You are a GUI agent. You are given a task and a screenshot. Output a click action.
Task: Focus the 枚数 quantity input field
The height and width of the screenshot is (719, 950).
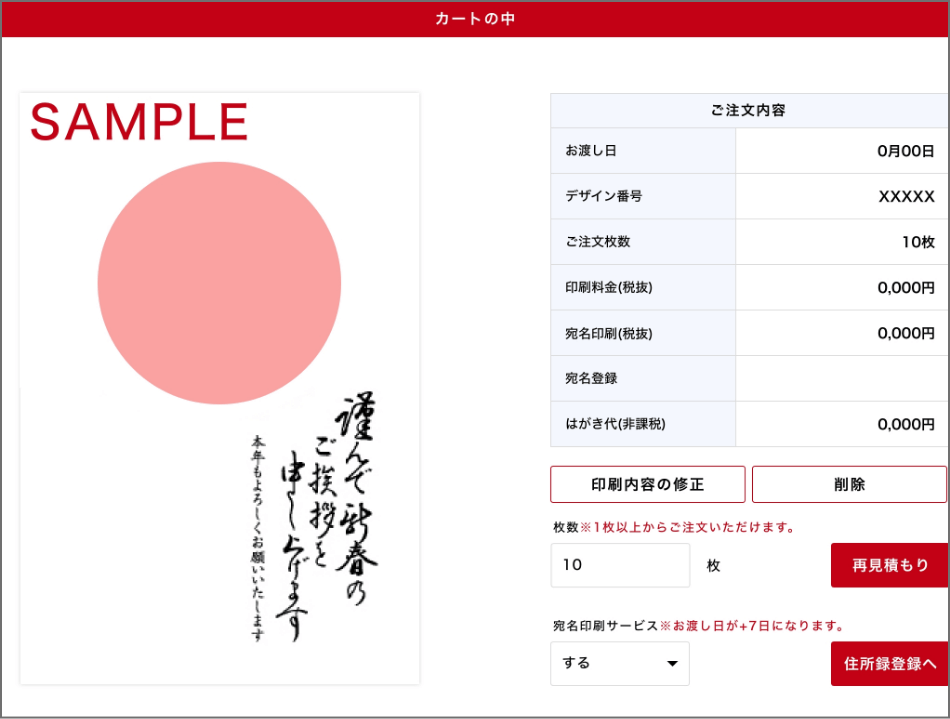620,565
